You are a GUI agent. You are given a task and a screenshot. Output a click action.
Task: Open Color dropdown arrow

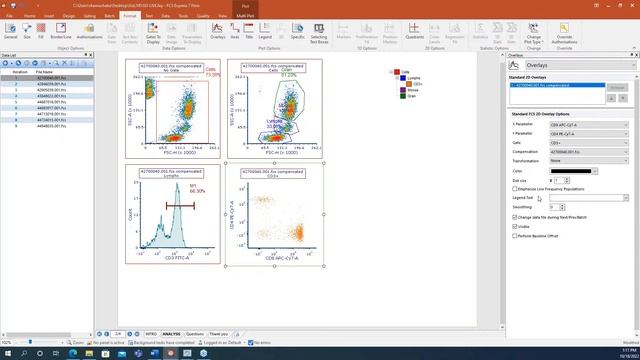595,171
